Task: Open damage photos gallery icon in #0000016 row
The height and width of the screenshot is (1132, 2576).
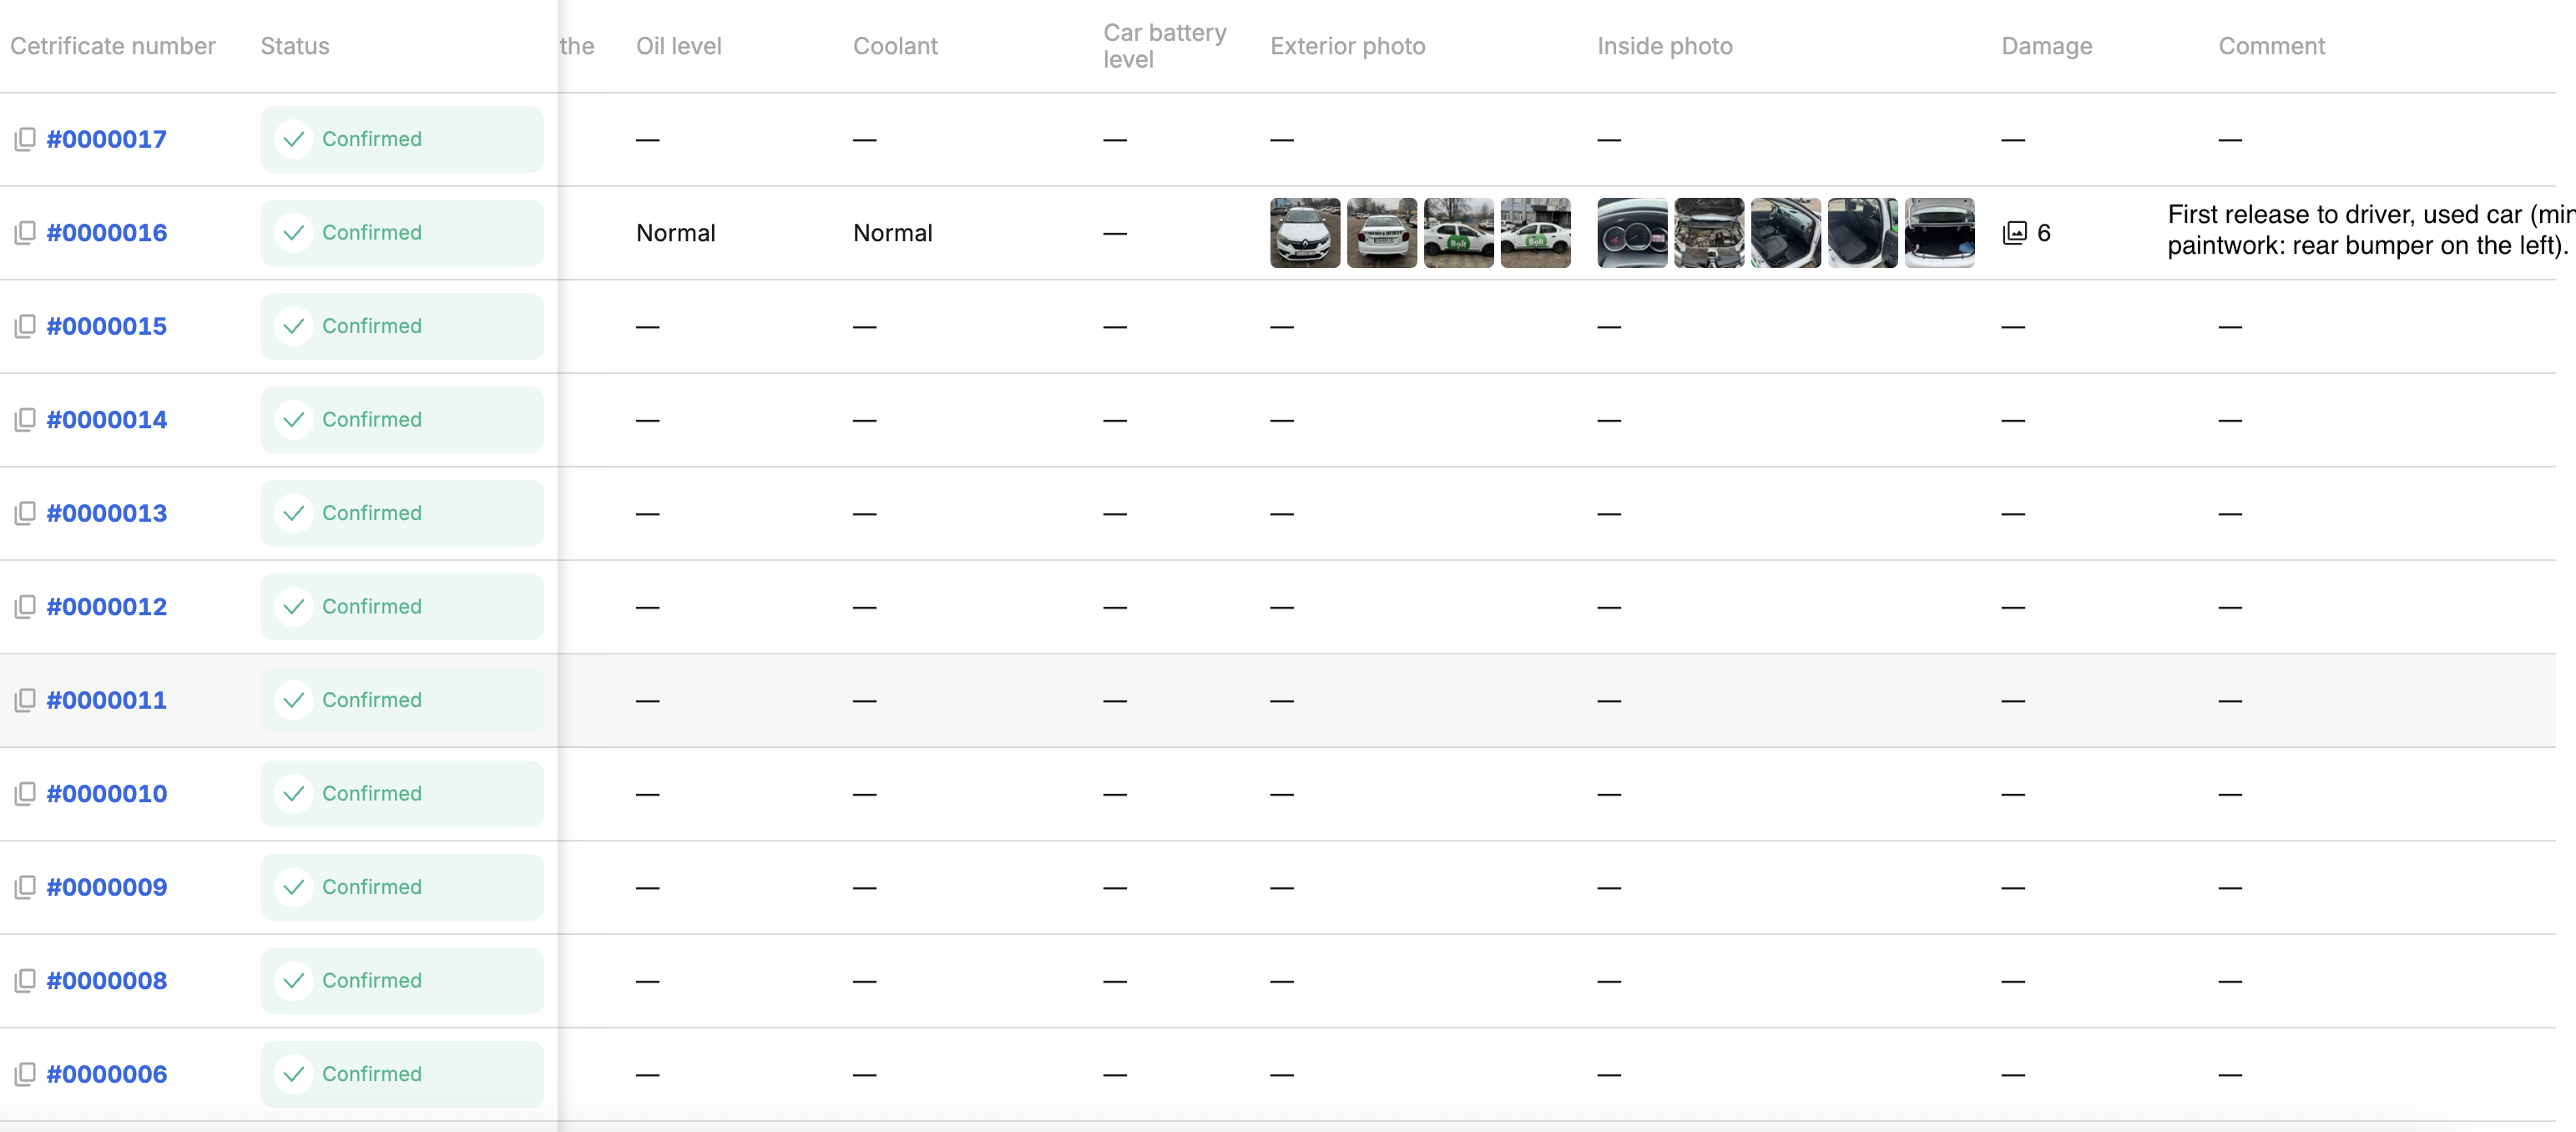Action: tap(2015, 233)
